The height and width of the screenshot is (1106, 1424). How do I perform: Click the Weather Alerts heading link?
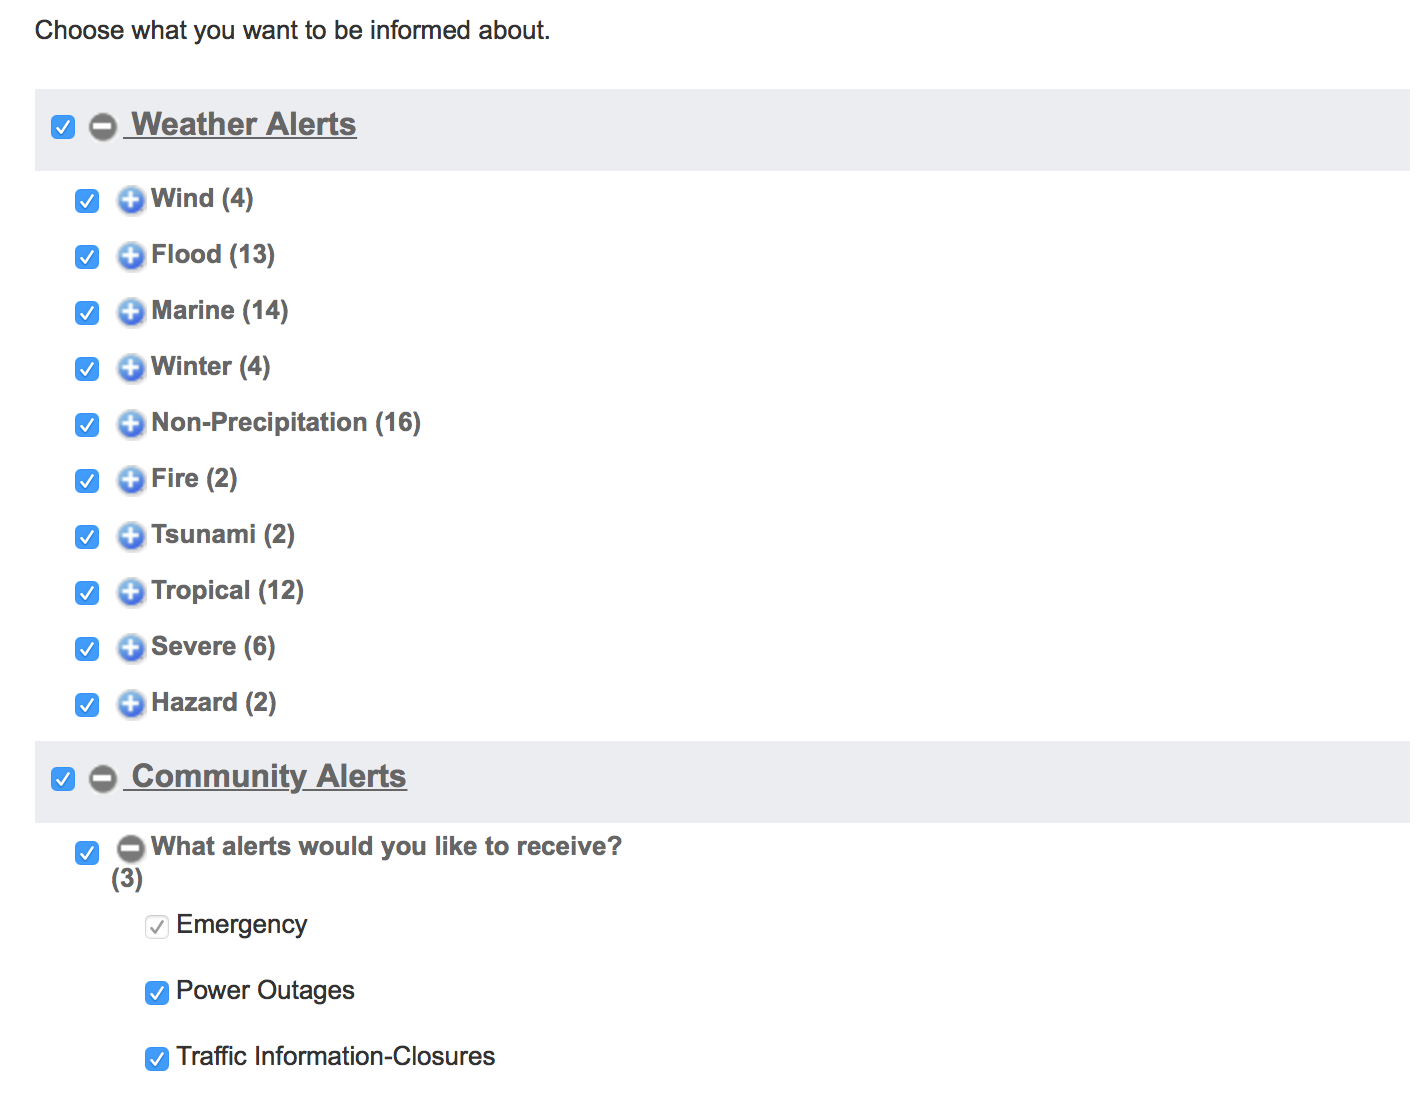pos(243,125)
